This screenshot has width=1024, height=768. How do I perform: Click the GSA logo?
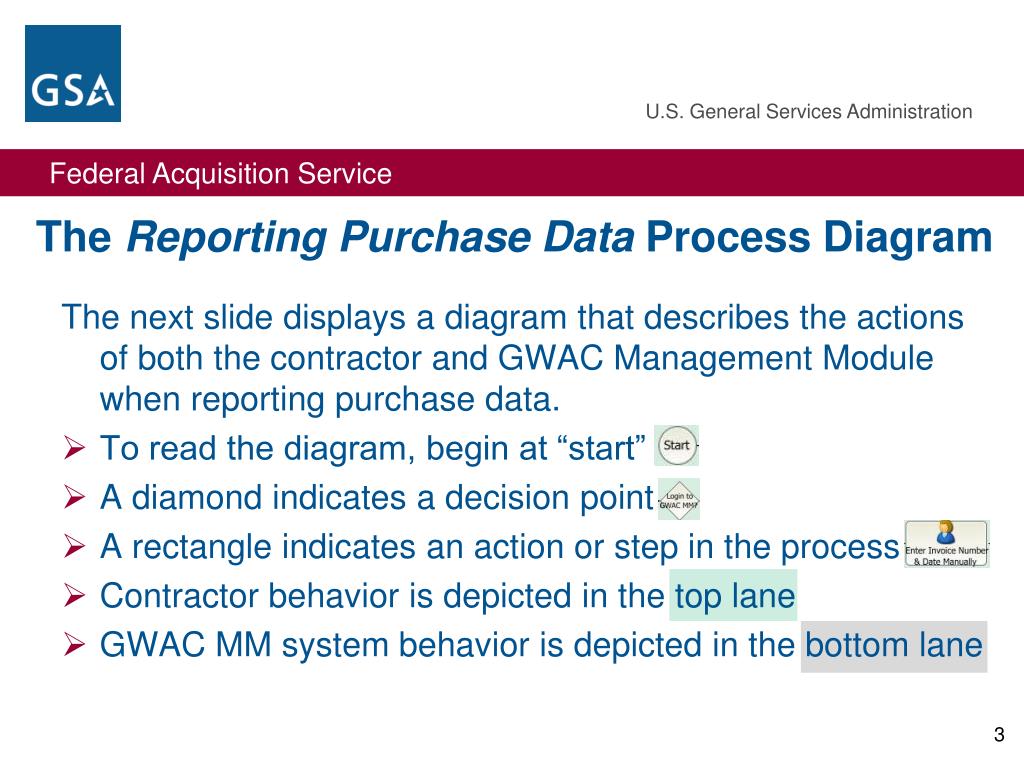click(72, 73)
